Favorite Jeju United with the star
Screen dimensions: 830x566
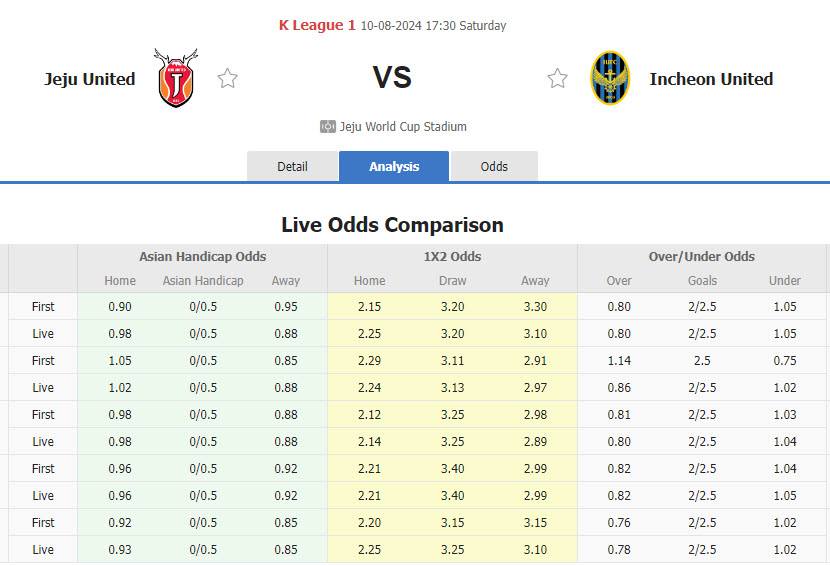pos(228,78)
